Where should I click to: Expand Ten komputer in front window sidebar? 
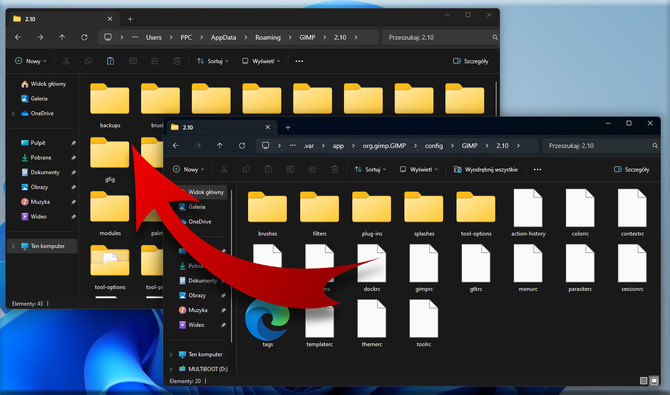point(171,354)
